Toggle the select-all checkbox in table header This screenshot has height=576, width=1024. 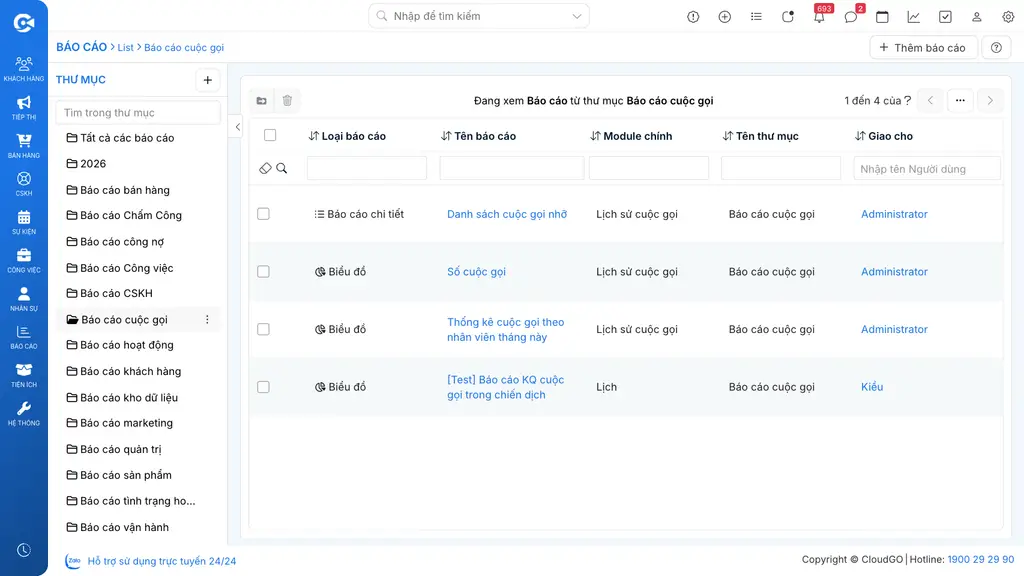click(x=270, y=135)
